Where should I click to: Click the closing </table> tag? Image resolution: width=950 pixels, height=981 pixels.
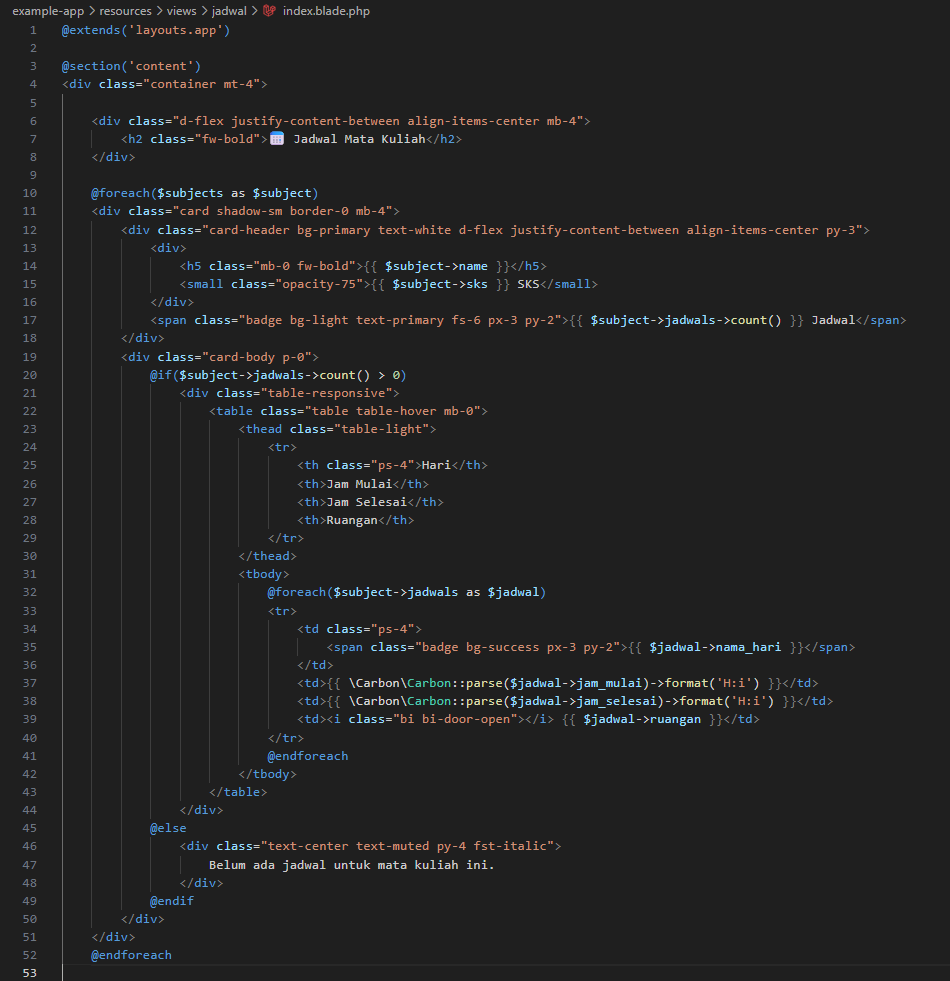click(x=238, y=792)
